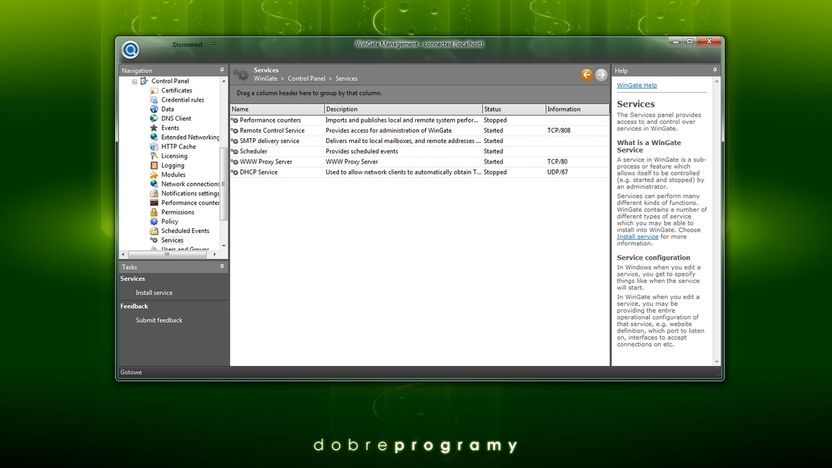
Task: Click WinGate in the breadcrumb
Action: (265, 79)
